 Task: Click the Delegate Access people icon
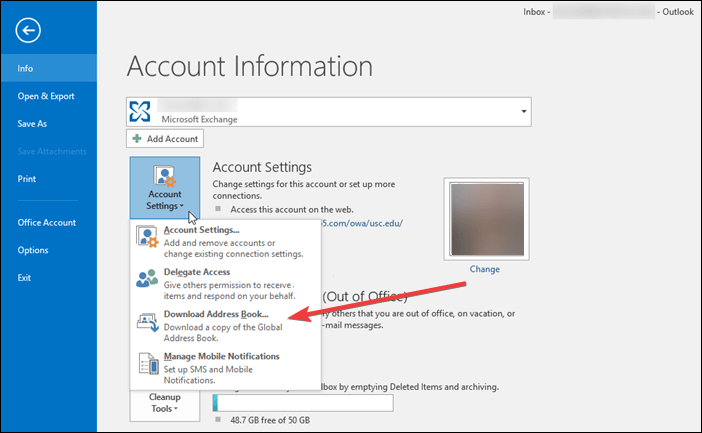(147, 279)
